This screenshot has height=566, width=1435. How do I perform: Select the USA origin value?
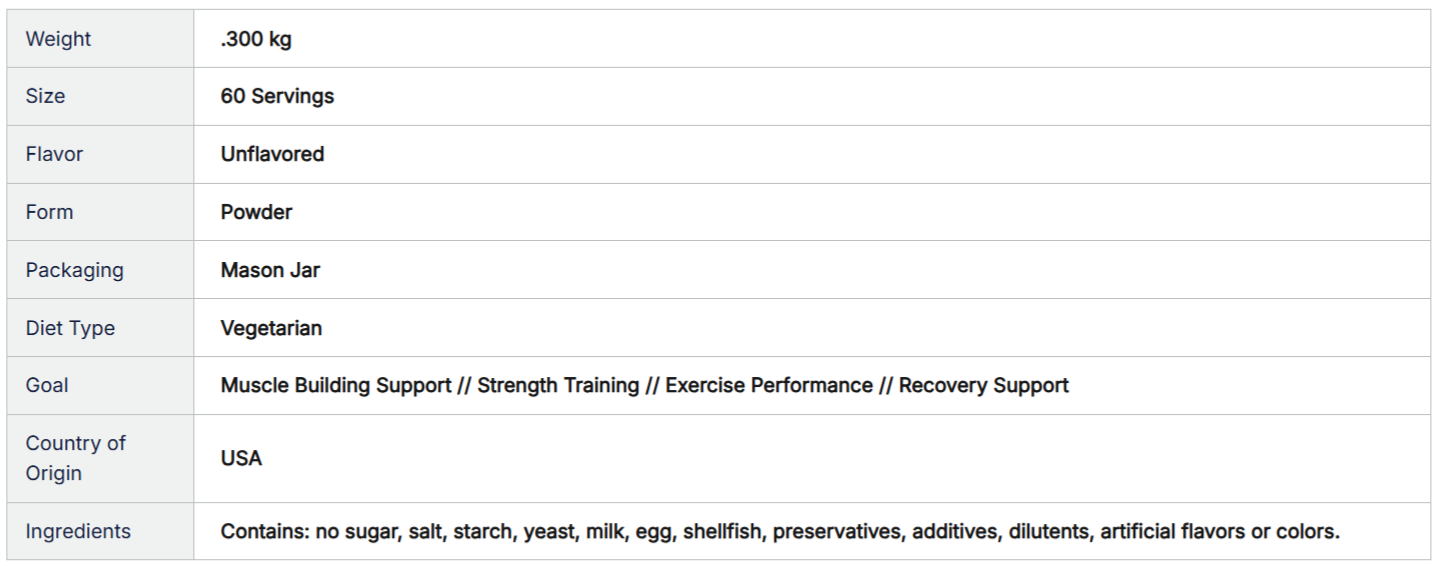coord(241,458)
